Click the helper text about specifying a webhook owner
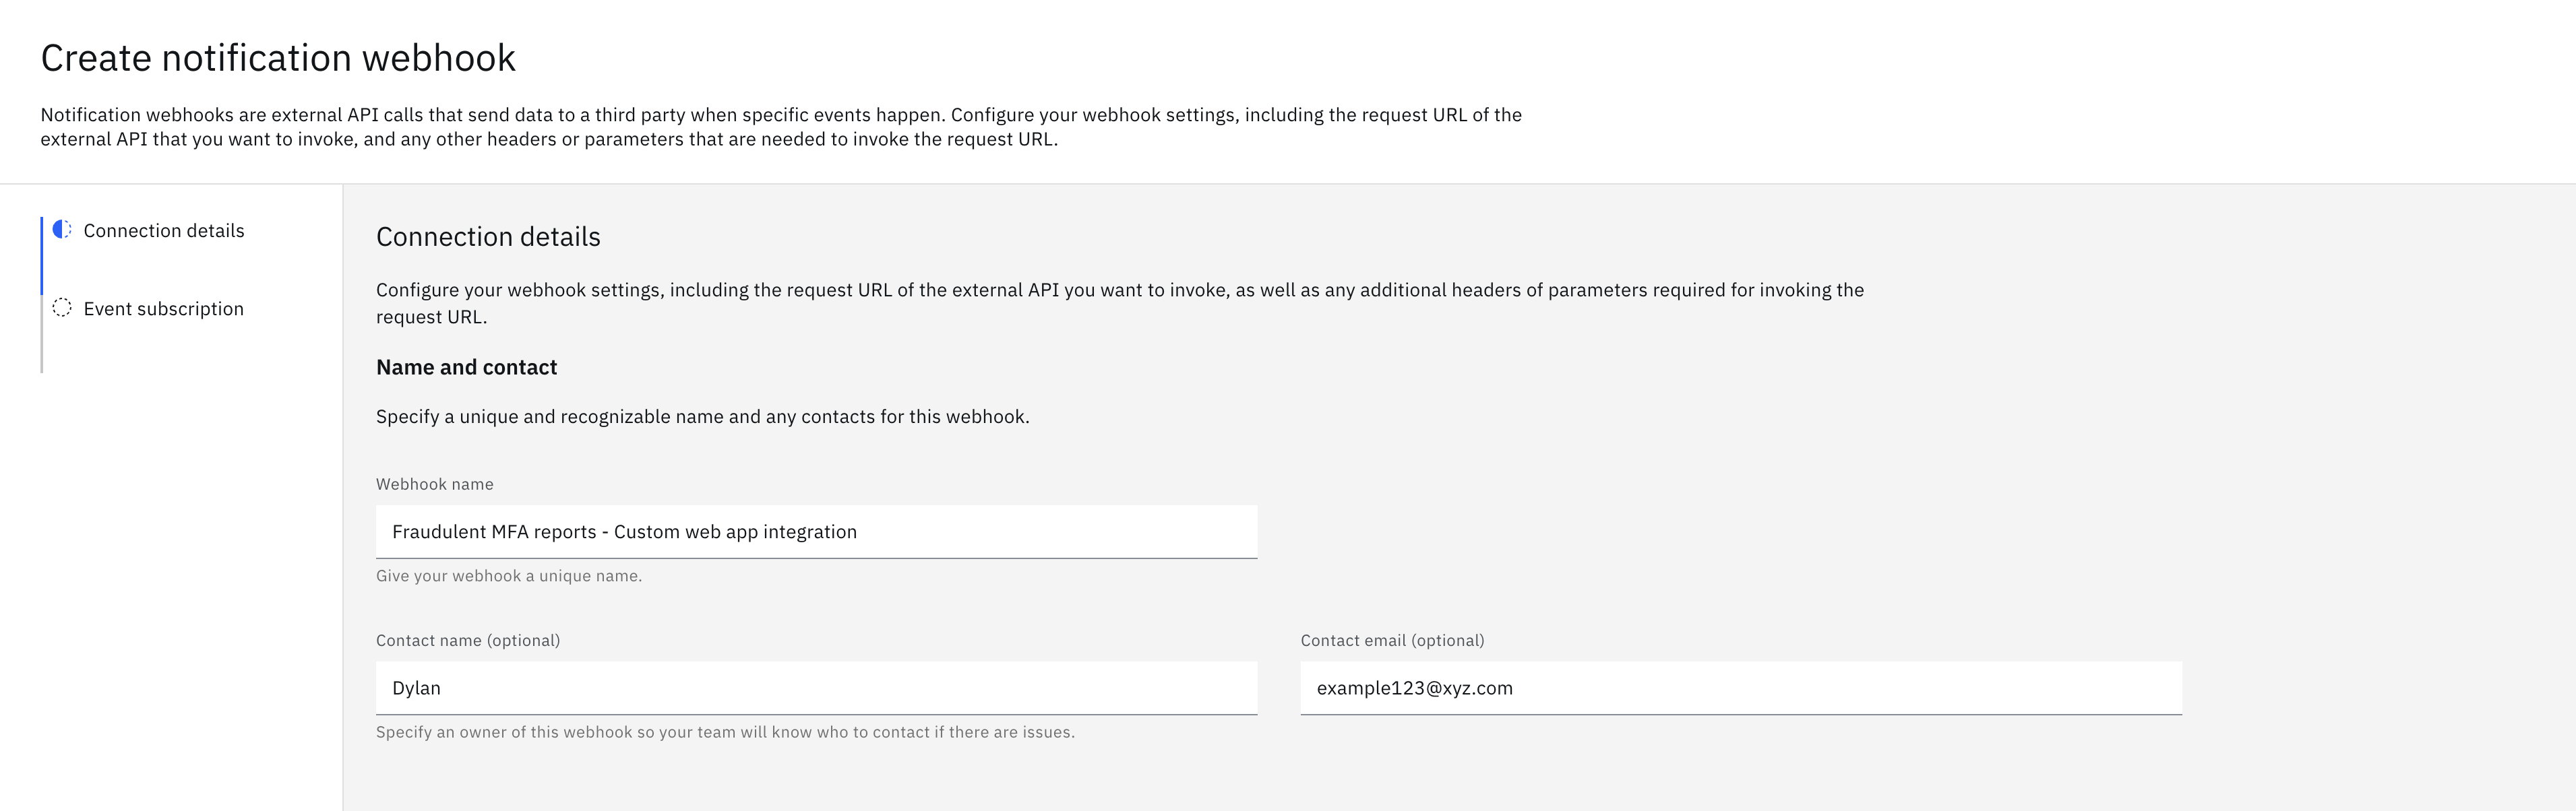This screenshot has height=811, width=2576. click(x=725, y=732)
